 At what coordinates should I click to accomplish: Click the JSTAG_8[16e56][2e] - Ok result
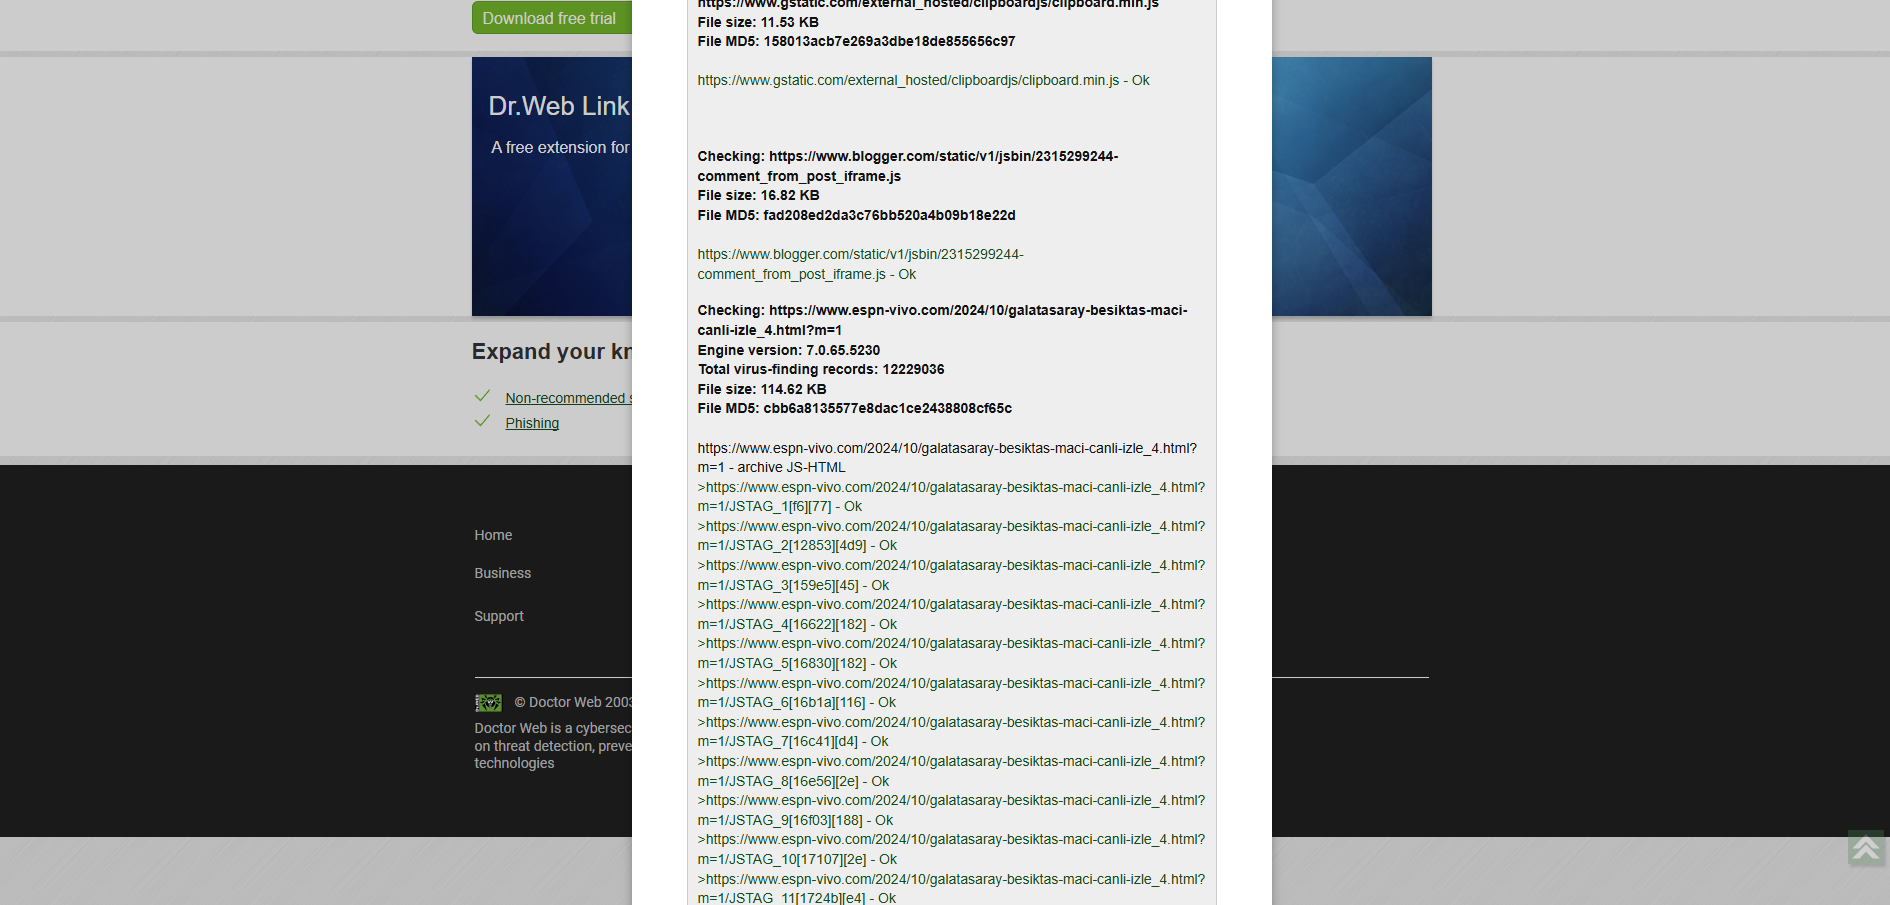pyautogui.click(x=951, y=771)
